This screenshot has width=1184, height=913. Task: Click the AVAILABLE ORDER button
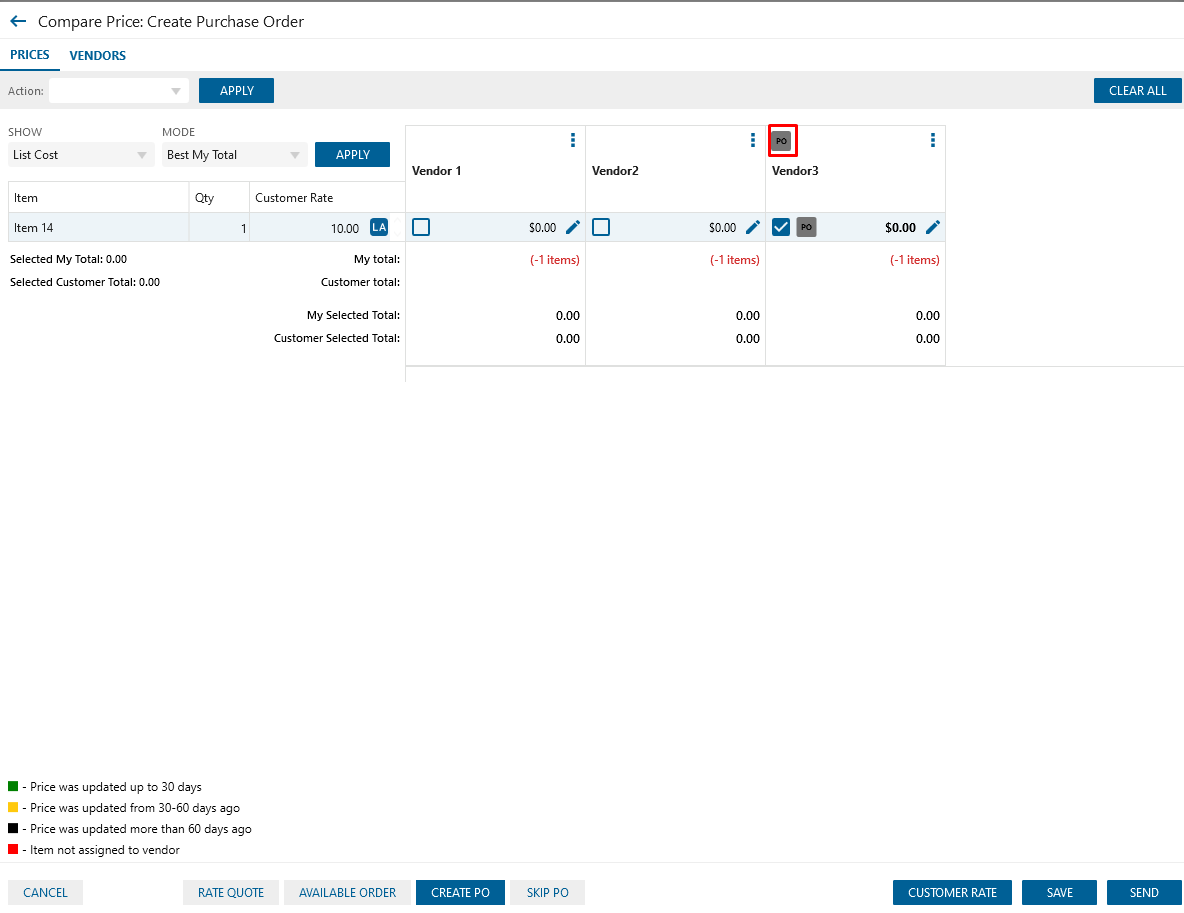(347, 893)
